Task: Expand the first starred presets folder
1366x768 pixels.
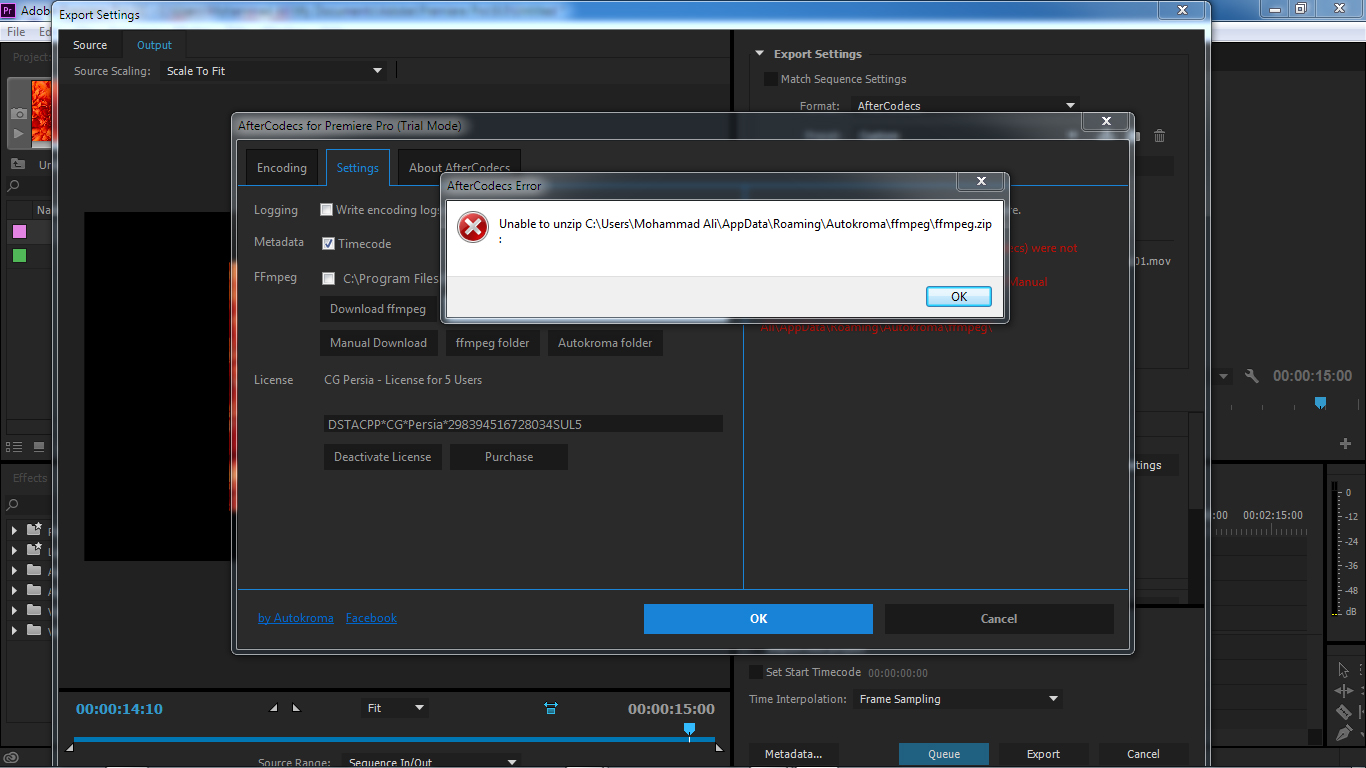Action: pos(14,530)
